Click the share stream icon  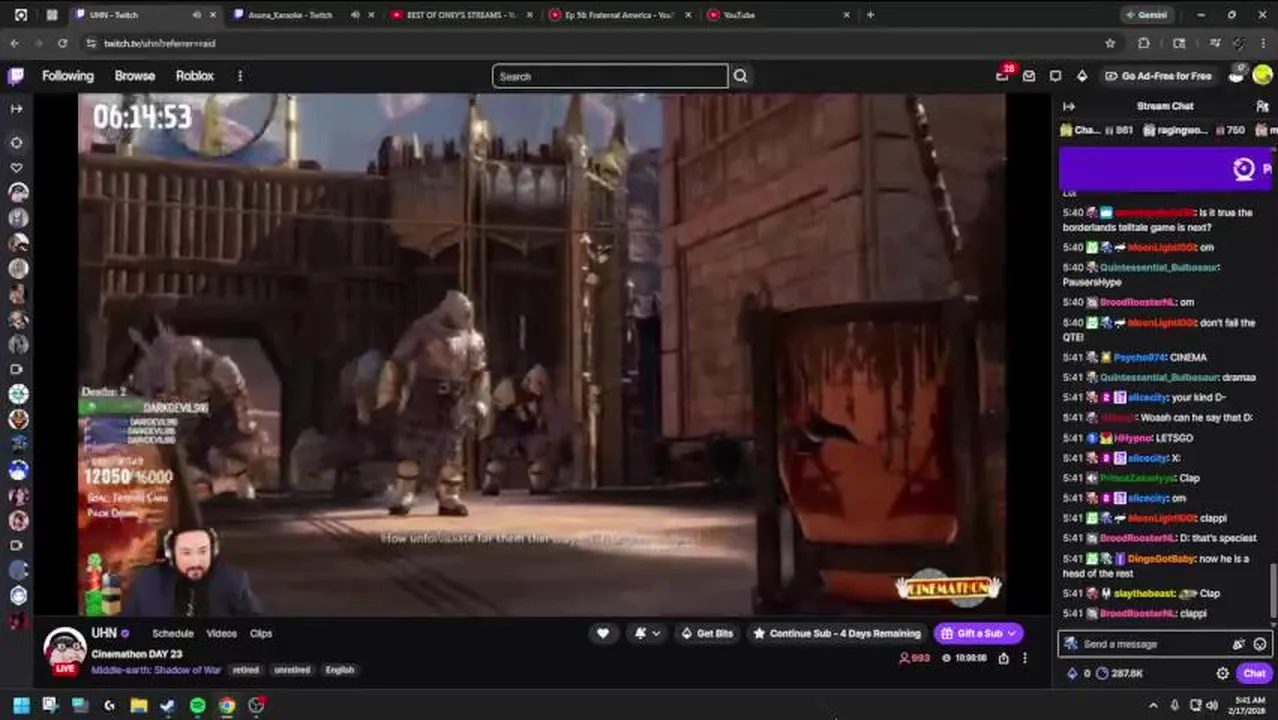(x=1003, y=658)
